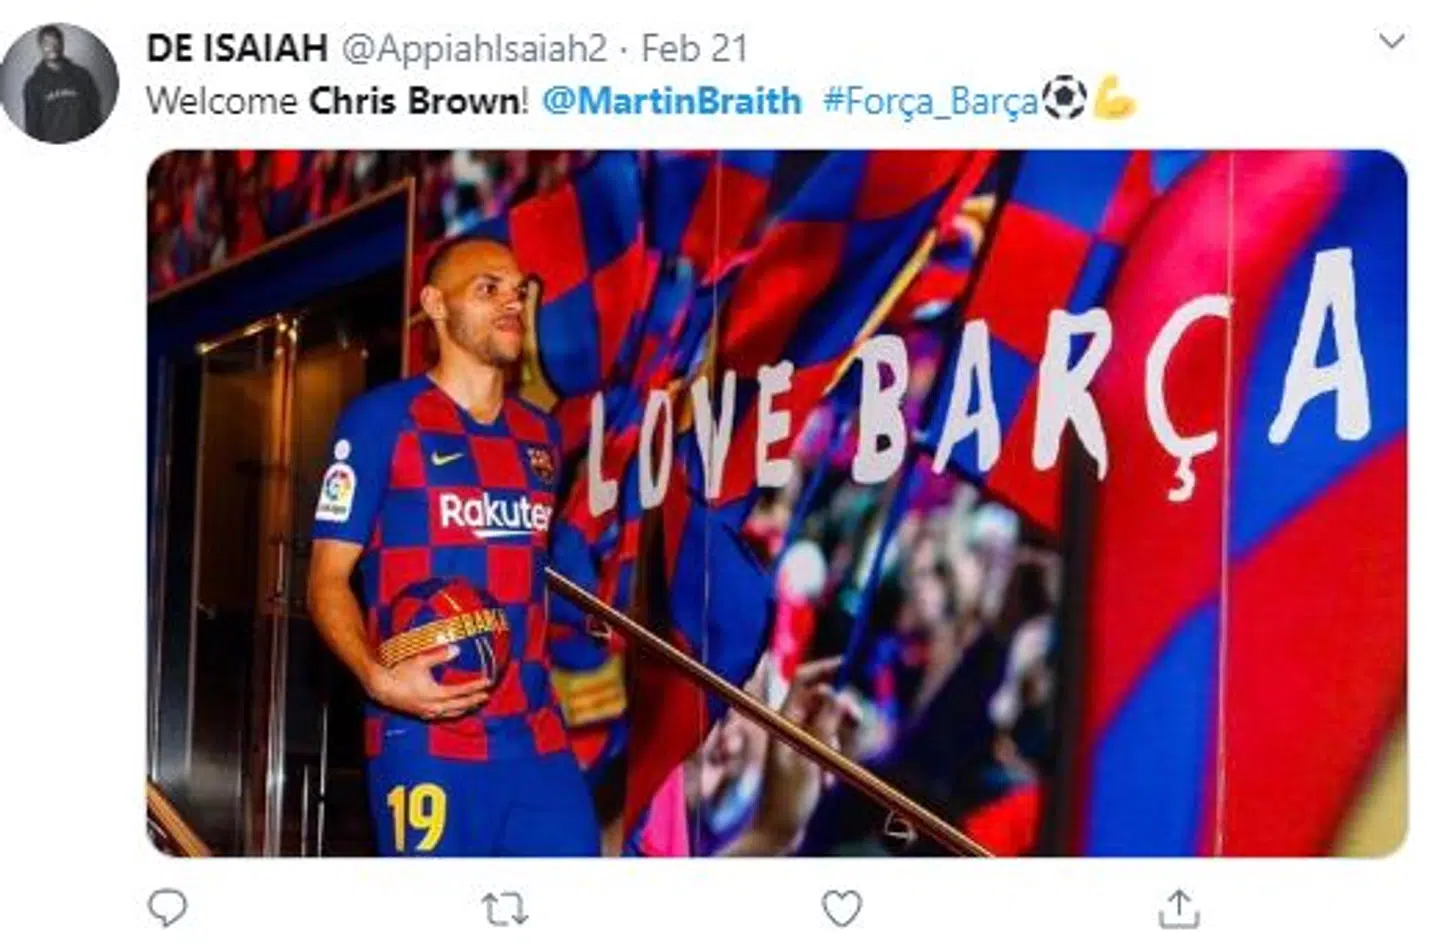The height and width of the screenshot is (948, 1440).
Task: Open DE ISAIAH's profile avatar
Action: click(59, 83)
